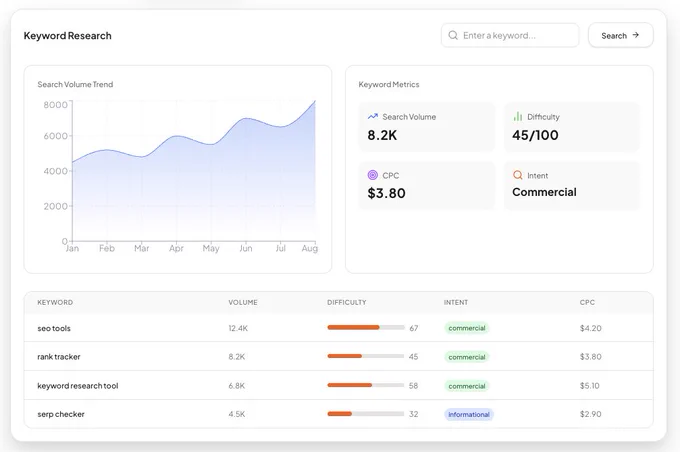Click the 8000 label on chart axis
680x452 pixels.
[56, 105]
